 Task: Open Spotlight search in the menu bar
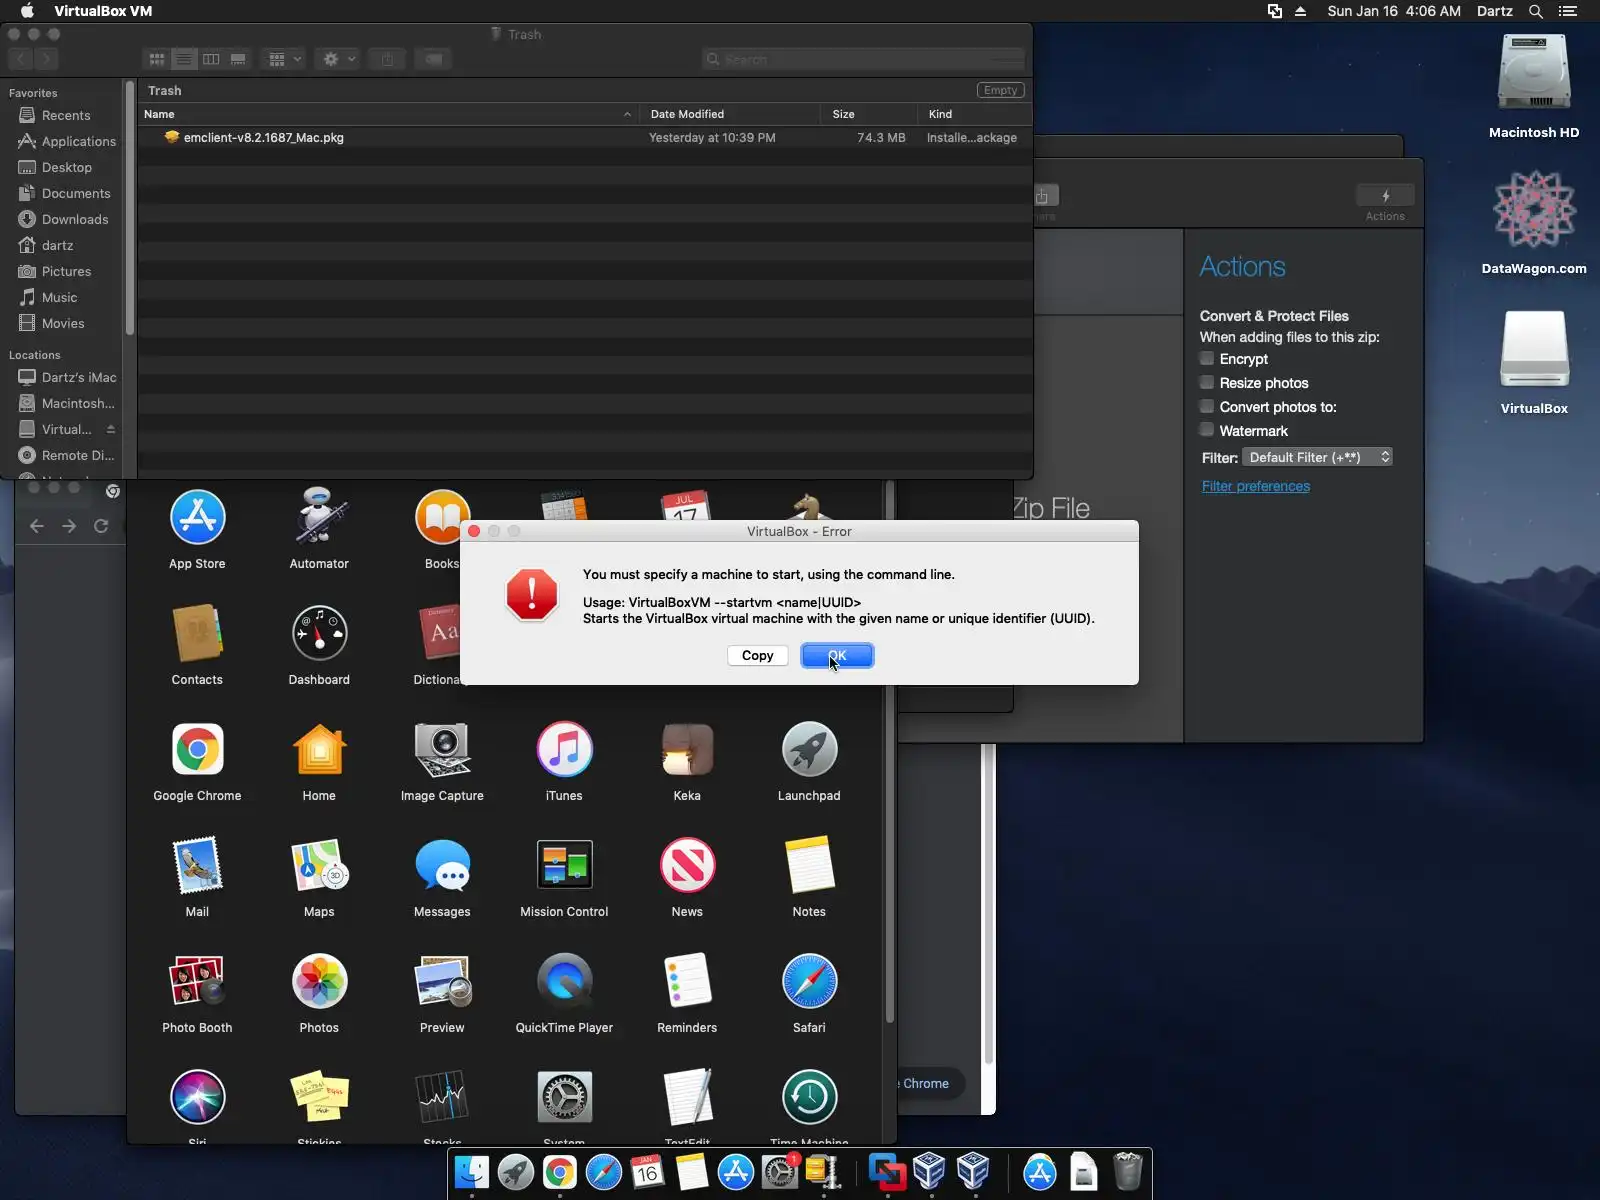coord(1536,11)
